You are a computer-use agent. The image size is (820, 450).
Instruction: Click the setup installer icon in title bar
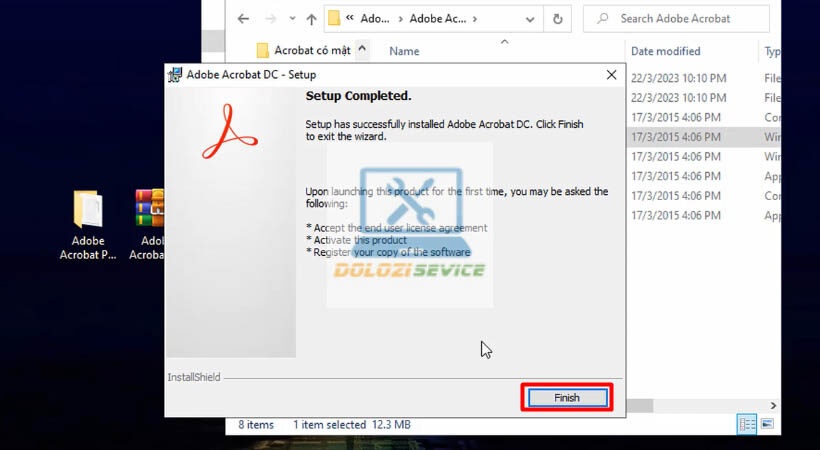(175, 75)
